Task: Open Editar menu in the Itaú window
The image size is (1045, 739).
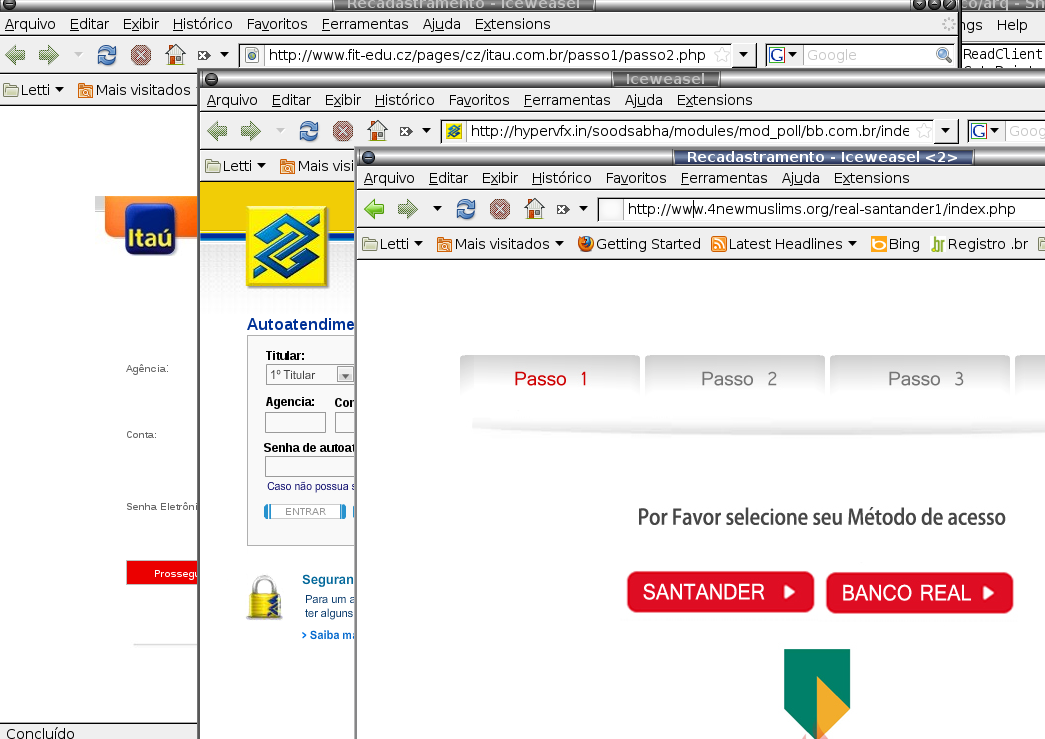Action: (89, 25)
